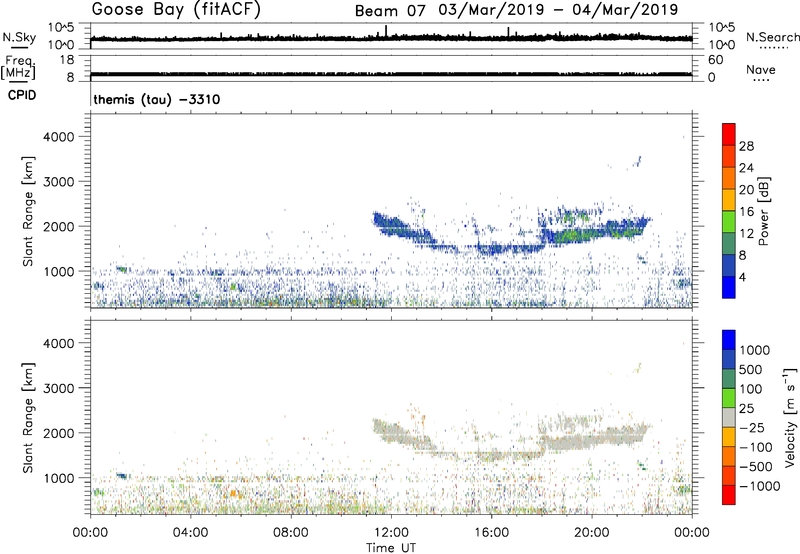This screenshot has height=554, width=800.
Task: Click the 'N.Search' legend label
Action: click(x=772, y=37)
